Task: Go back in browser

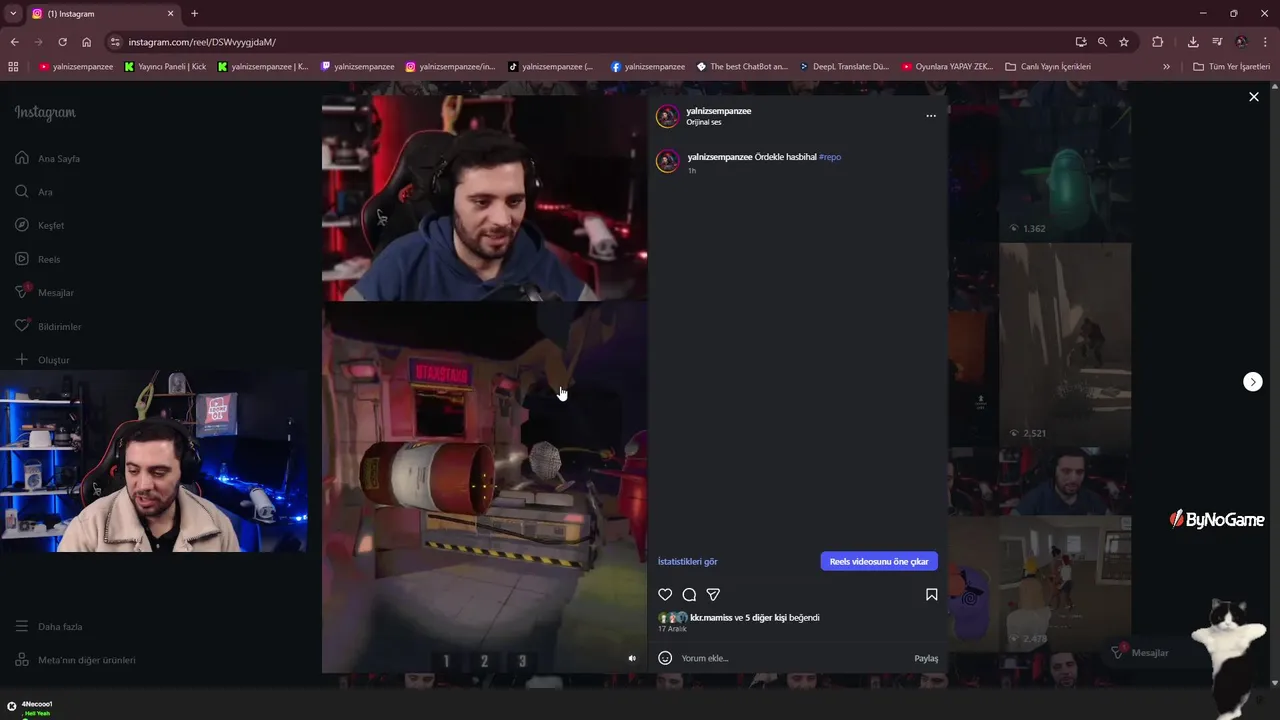Action: 14,42
